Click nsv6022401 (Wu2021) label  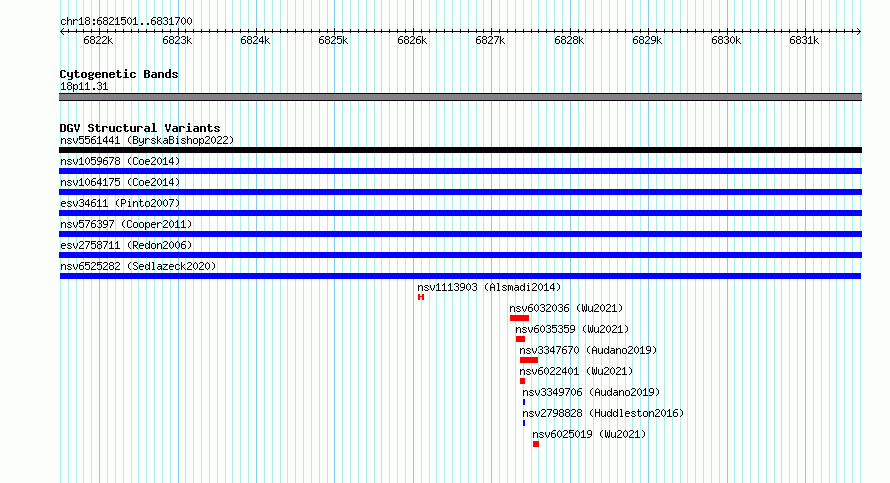[576, 371]
